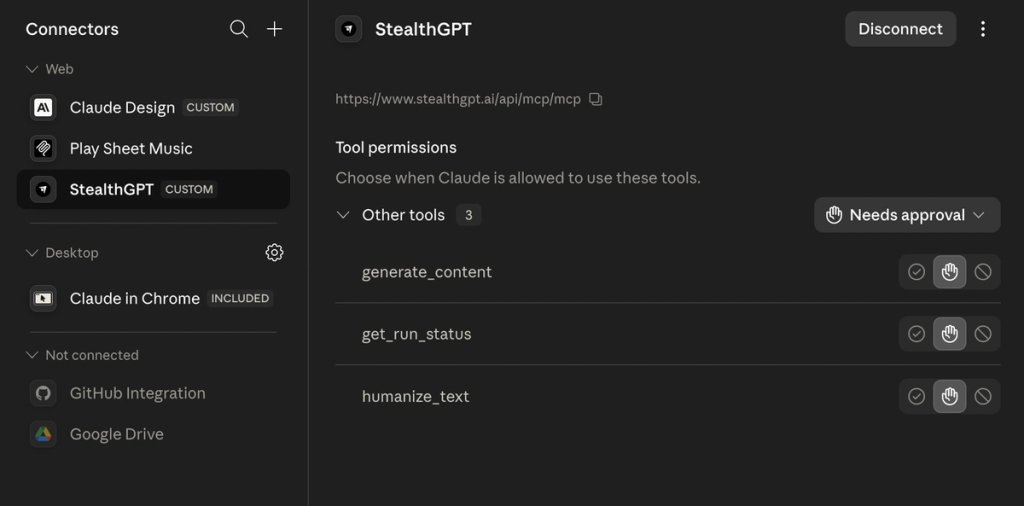Block the get_run_status tool

coord(983,334)
